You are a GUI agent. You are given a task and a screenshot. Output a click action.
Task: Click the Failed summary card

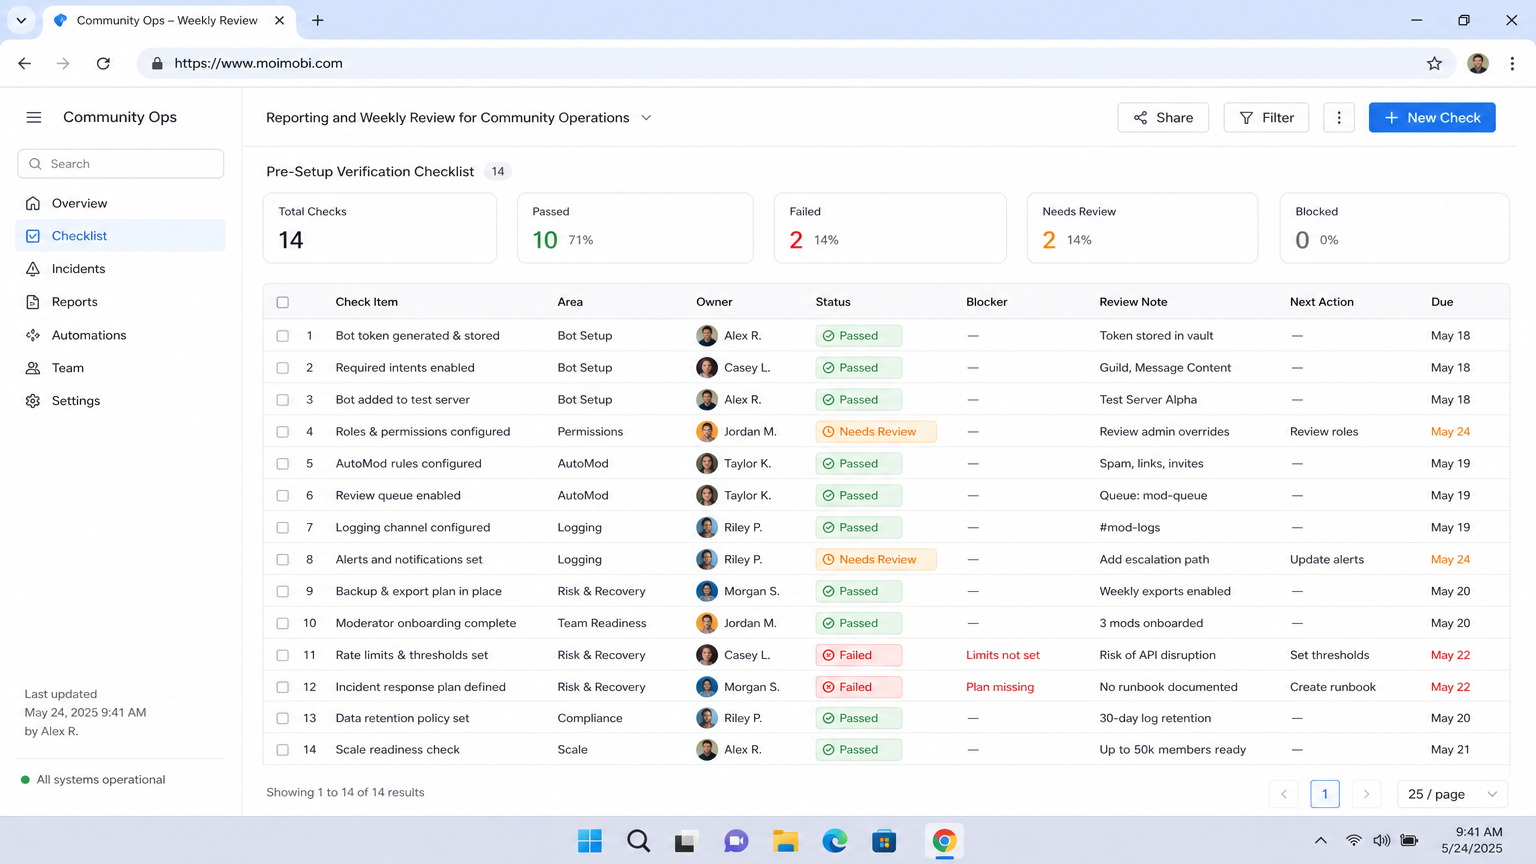point(890,228)
